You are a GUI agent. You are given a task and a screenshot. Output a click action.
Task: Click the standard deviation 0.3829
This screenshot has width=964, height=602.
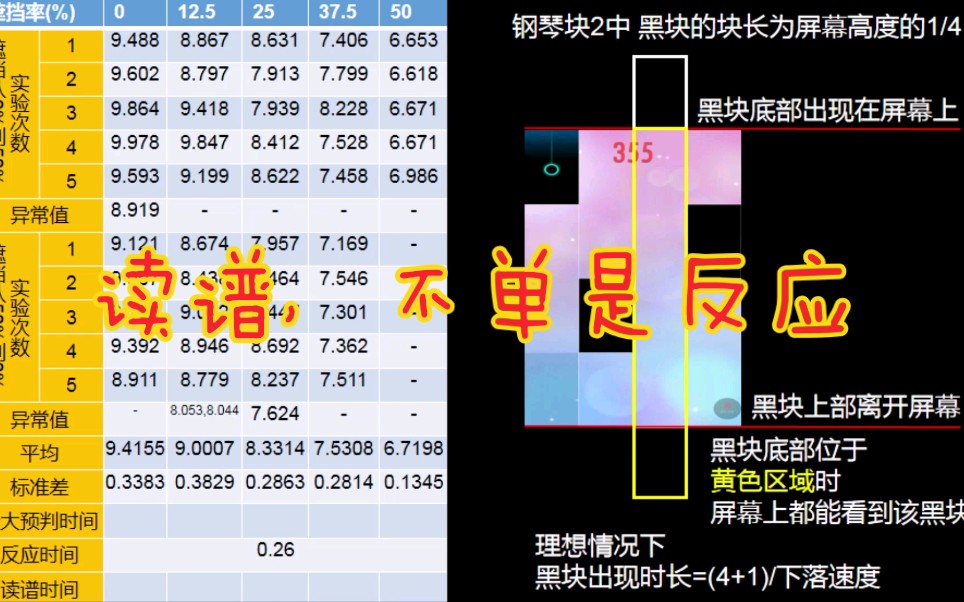tap(204, 483)
